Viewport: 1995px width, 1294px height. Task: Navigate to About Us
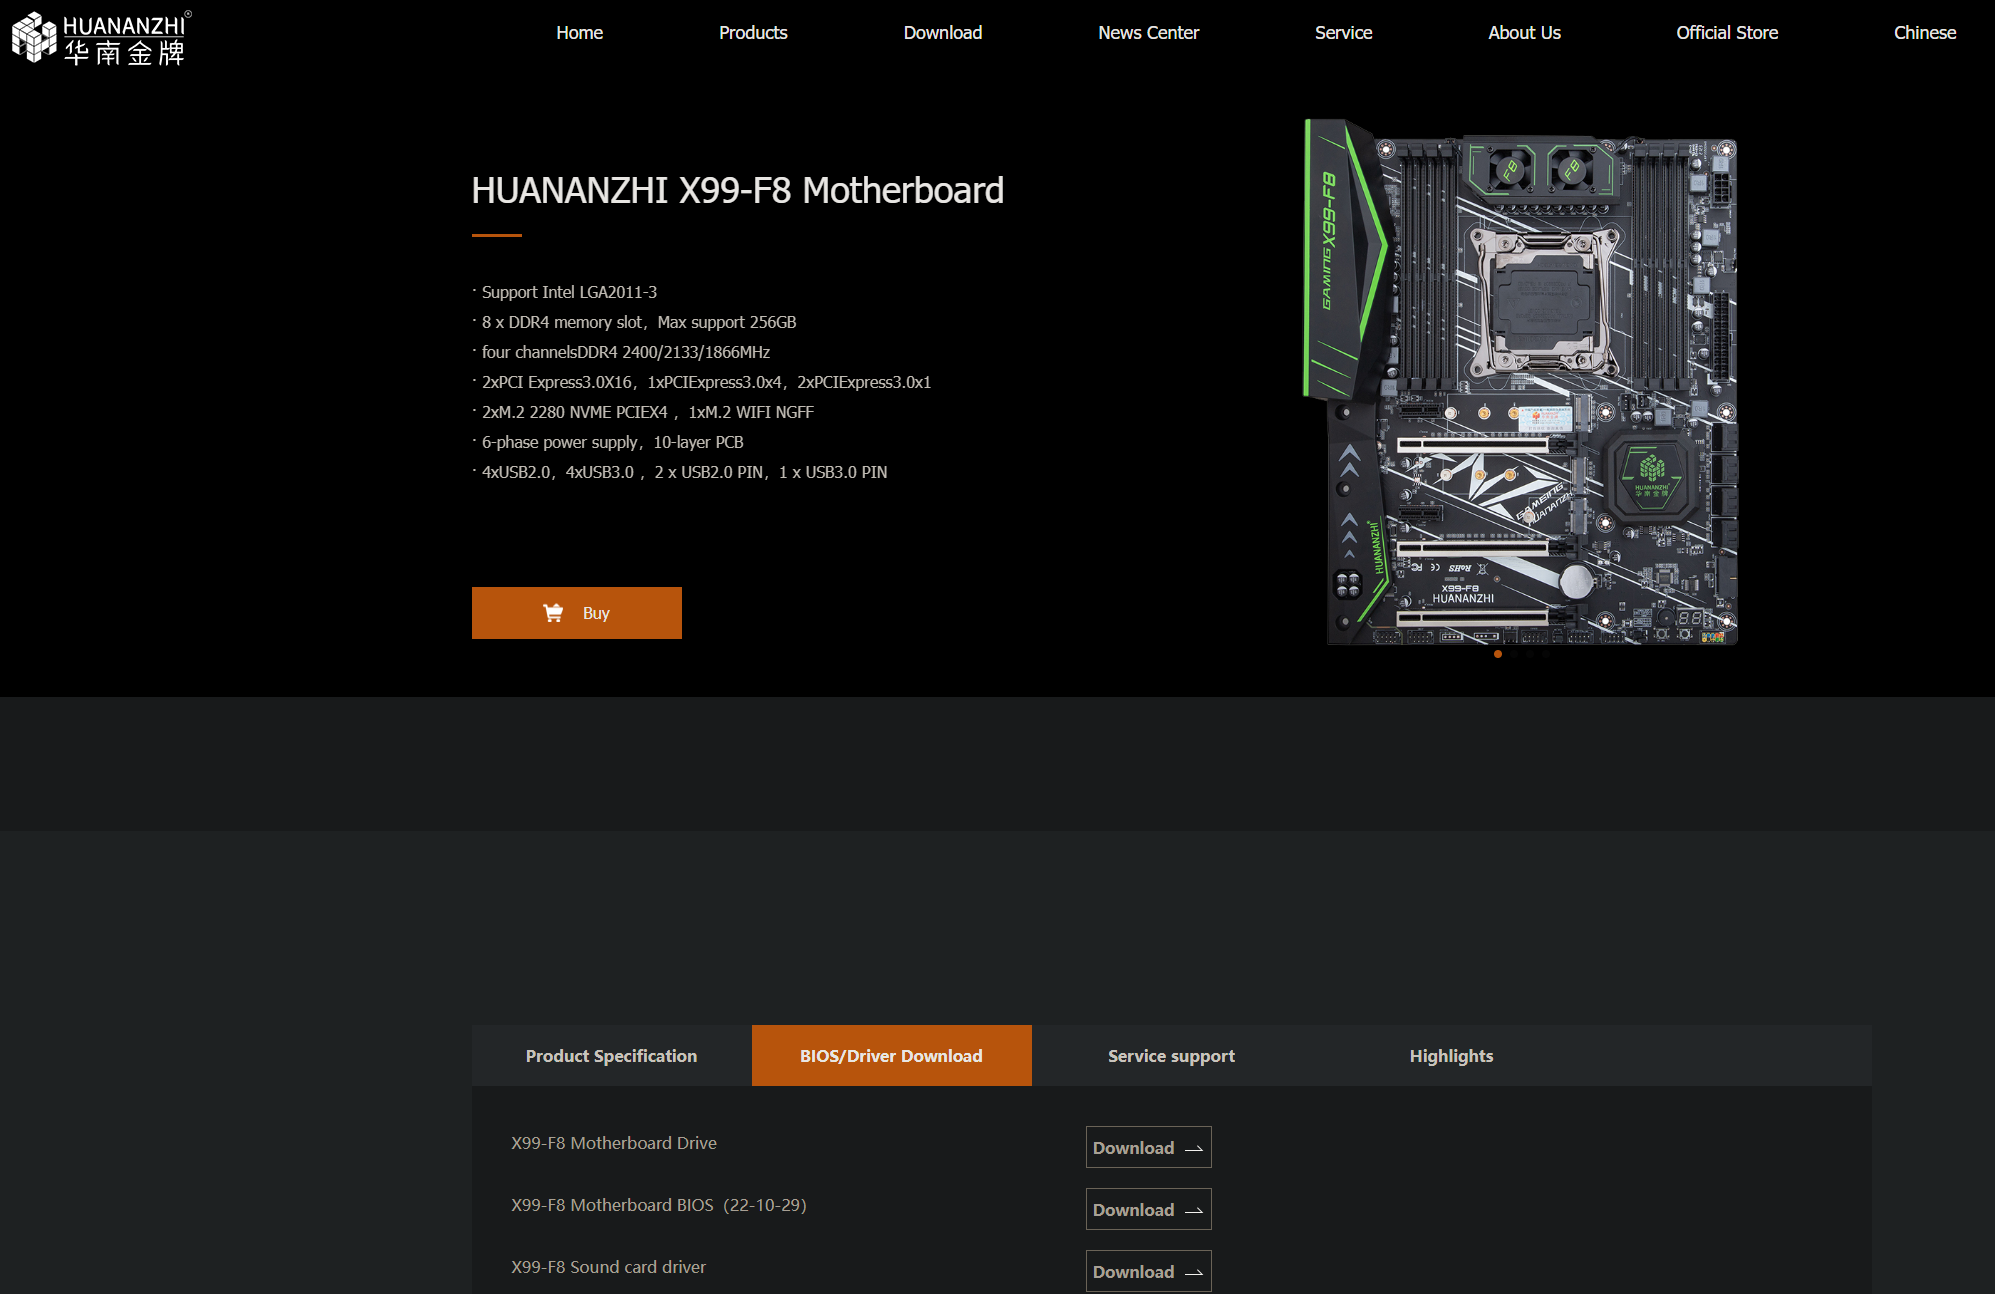(x=1524, y=33)
